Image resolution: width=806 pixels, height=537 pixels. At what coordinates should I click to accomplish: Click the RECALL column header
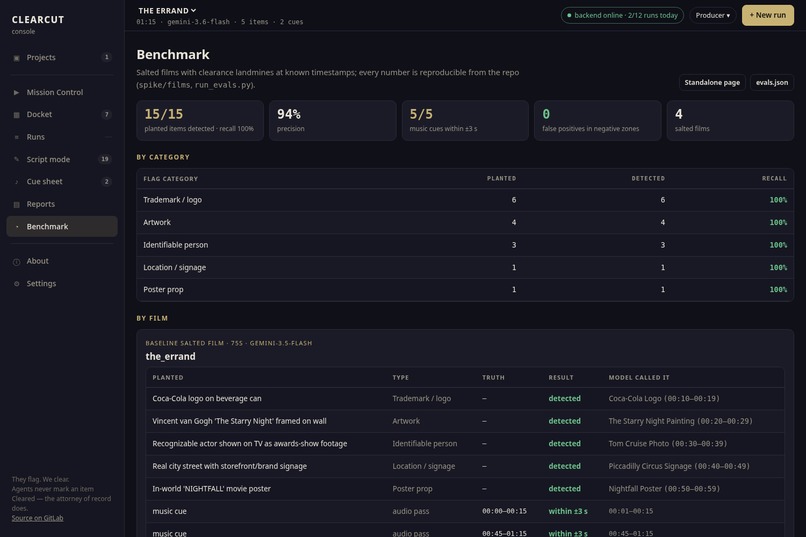pos(774,178)
